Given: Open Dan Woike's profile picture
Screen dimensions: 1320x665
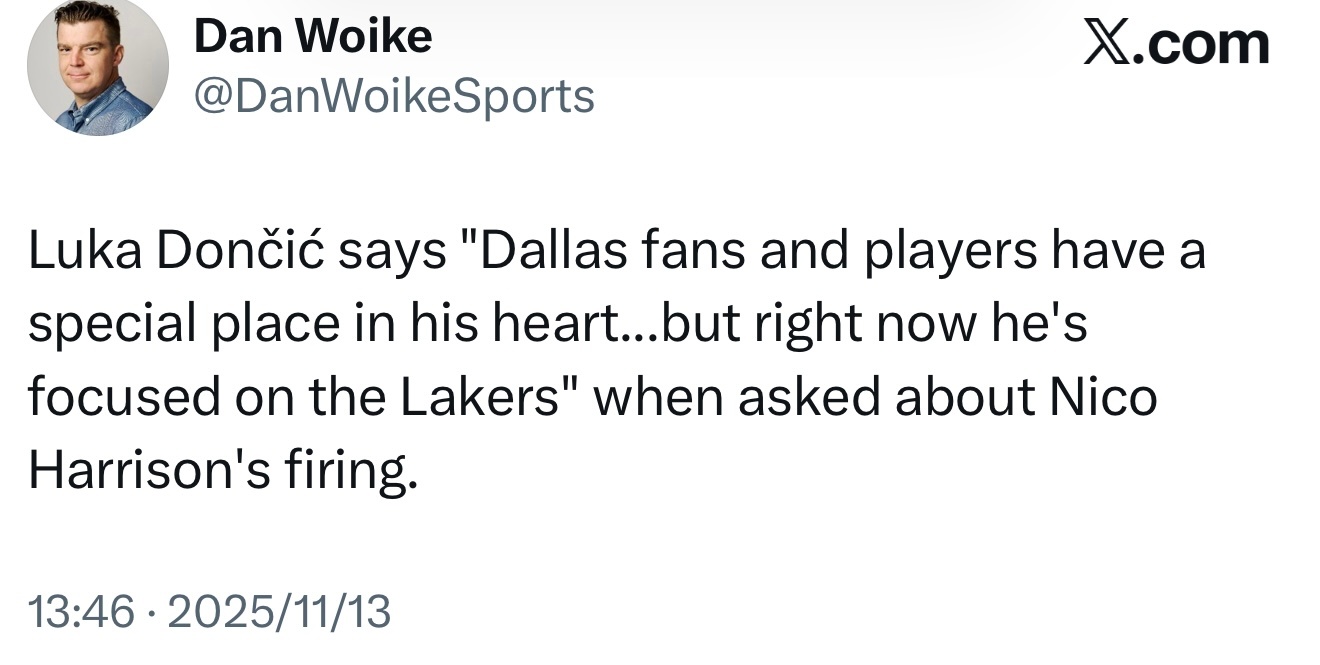Looking at the screenshot, I should point(98,68).
